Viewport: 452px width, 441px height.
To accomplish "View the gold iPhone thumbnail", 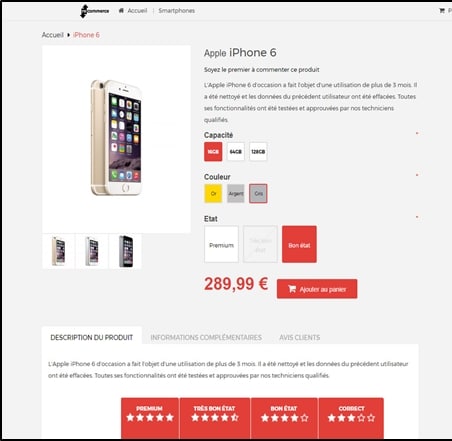I will 59,251.
